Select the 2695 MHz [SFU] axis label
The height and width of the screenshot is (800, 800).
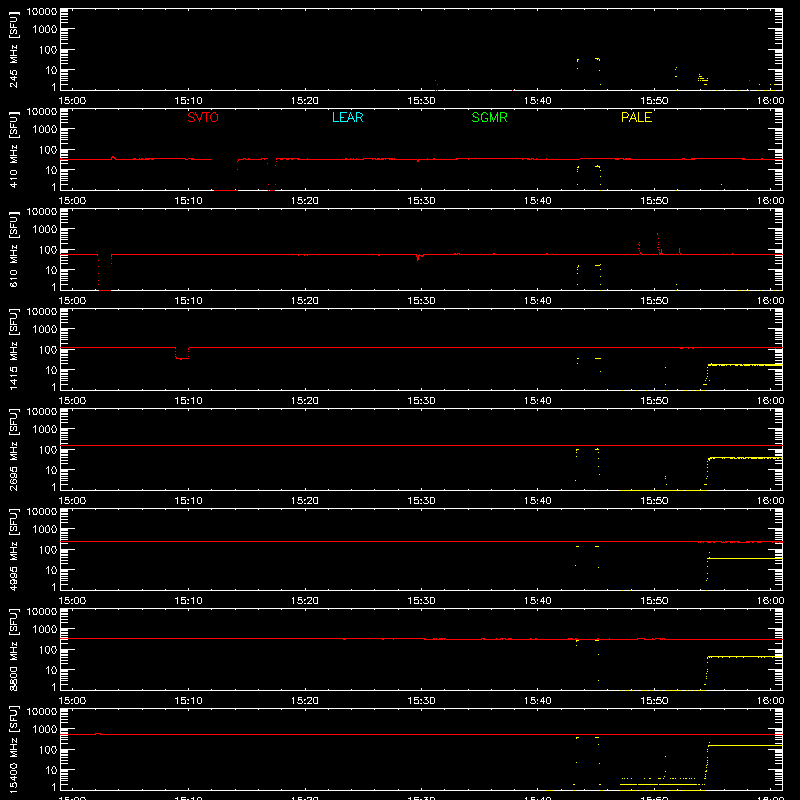pos(13,449)
